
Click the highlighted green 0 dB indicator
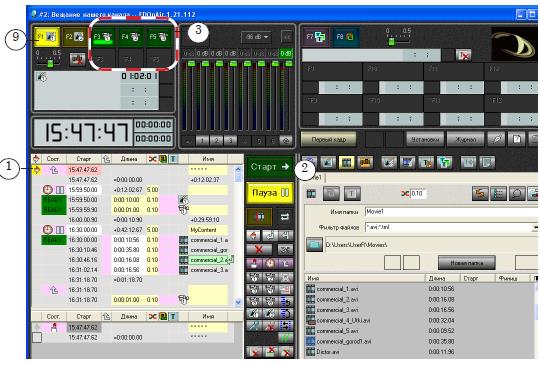[286, 53]
